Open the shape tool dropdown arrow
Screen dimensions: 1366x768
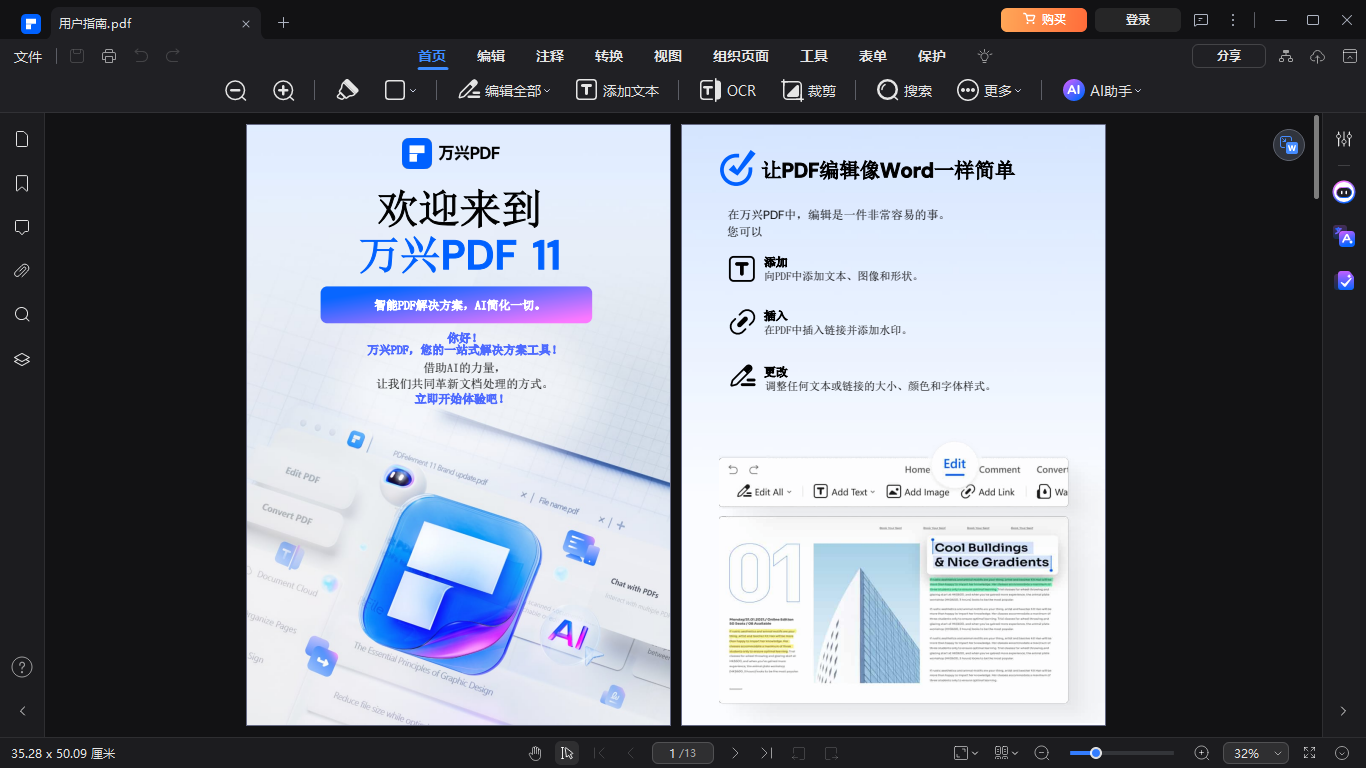(413, 91)
